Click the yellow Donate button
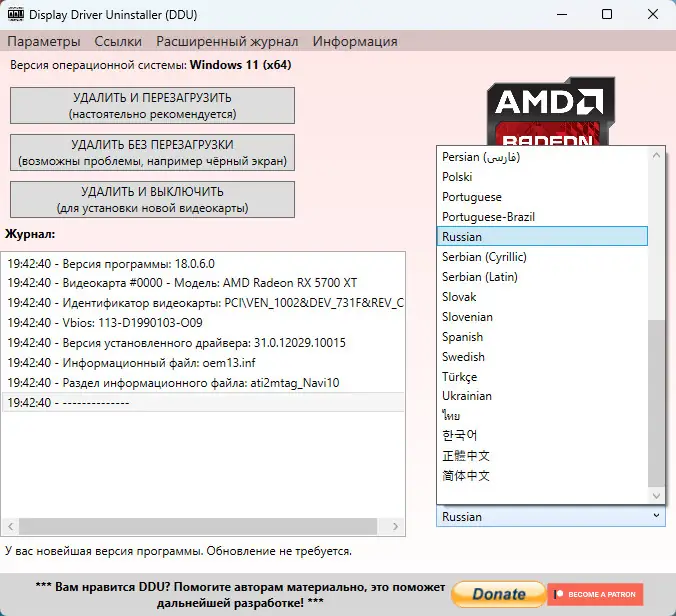The image size is (676, 616). [498, 594]
